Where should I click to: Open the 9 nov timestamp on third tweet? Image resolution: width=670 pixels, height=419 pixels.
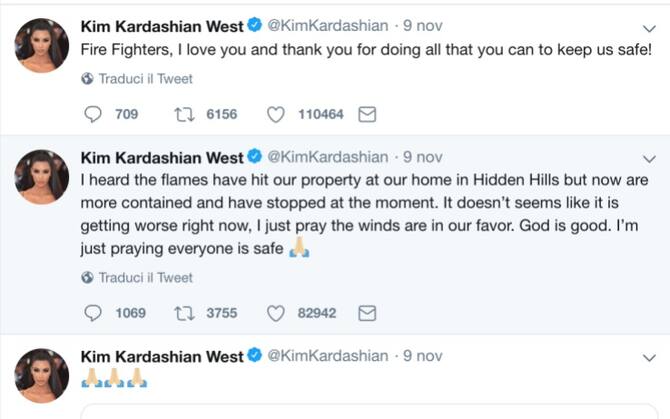(422, 355)
